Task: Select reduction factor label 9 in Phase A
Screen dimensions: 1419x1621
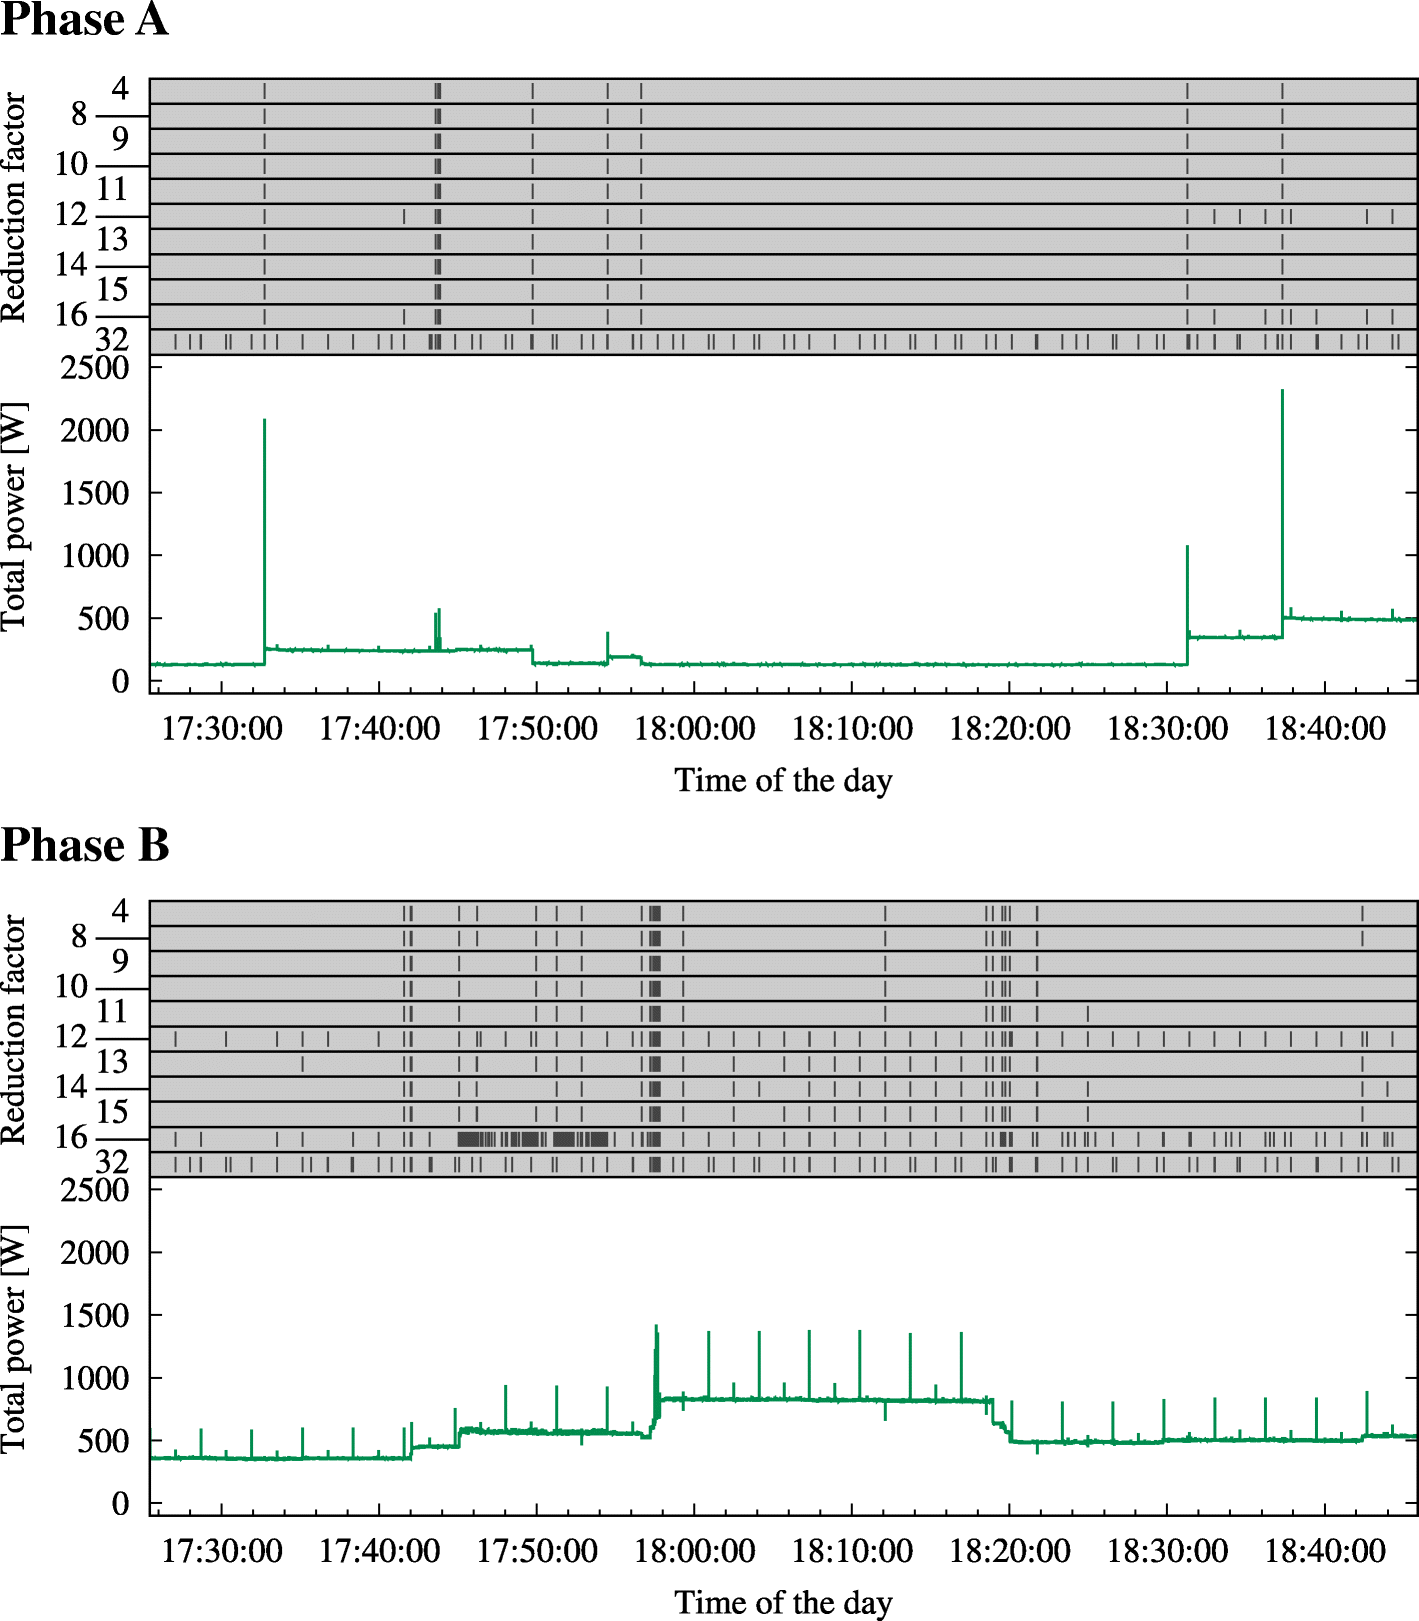Action: click(x=120, y=139)
